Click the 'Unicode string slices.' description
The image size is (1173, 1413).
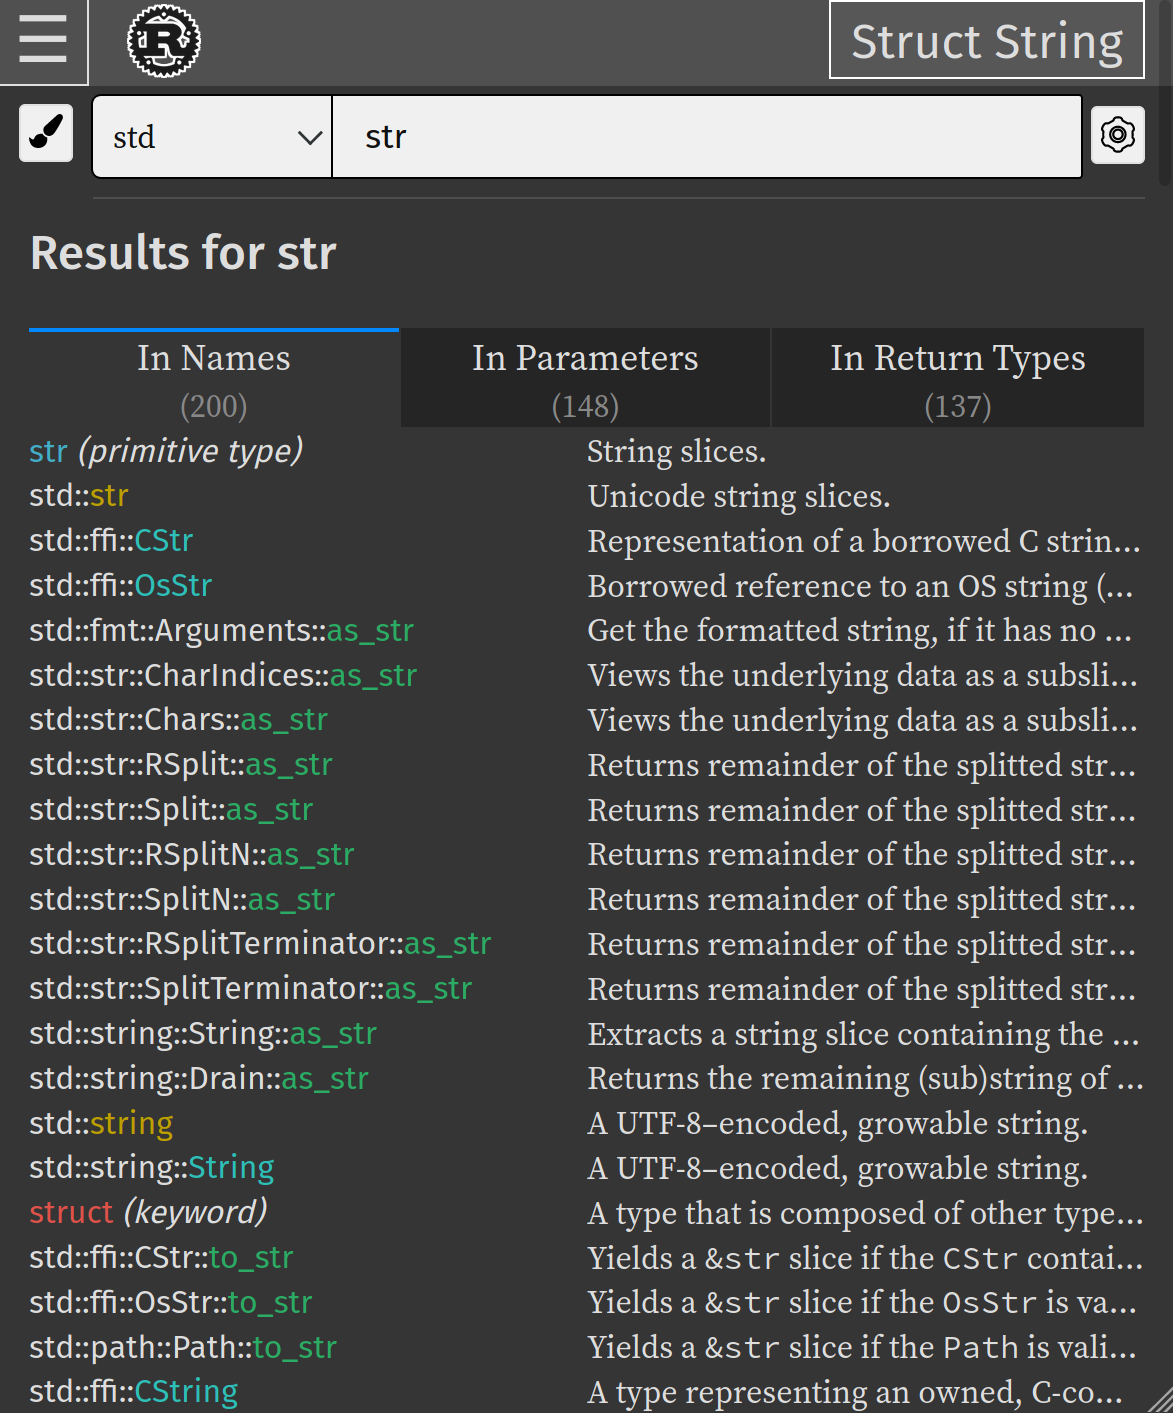(739, 497)
